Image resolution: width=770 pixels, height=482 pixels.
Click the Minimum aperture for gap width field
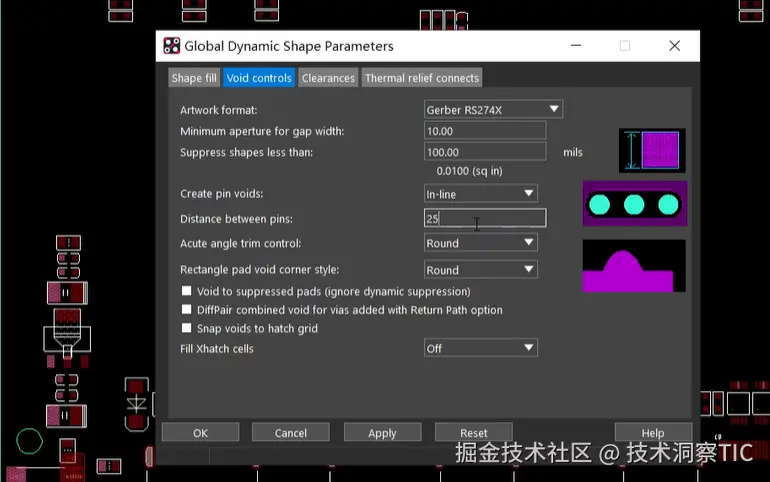point(485,131)
